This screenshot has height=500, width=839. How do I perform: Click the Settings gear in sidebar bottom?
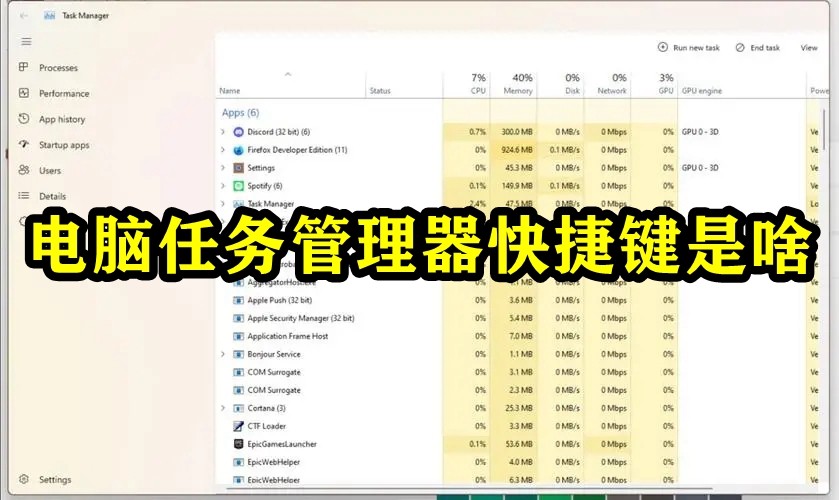(x=24, y=479)
